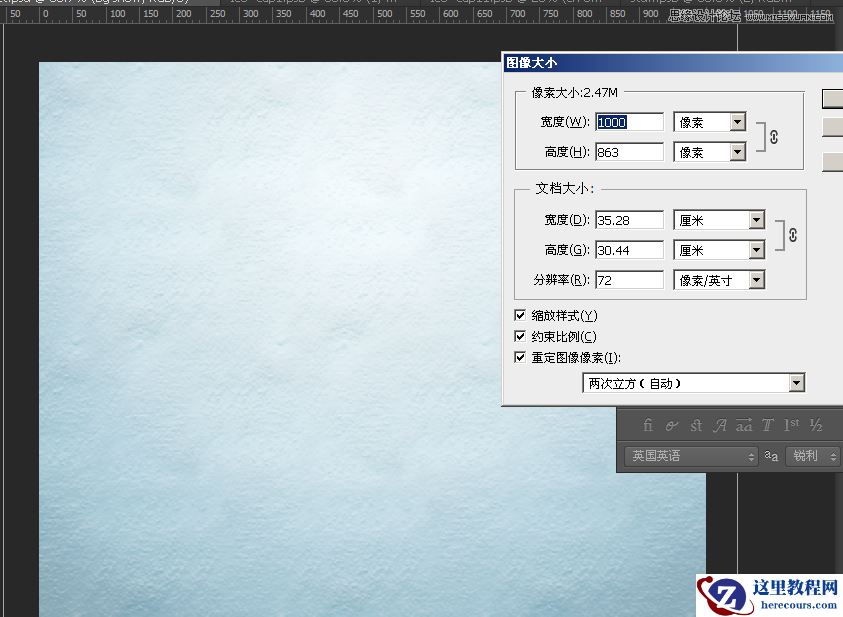Disable the 重定图像像素 checkbox
This screenshot has height=617, width=843.
(x=520, y=357)
